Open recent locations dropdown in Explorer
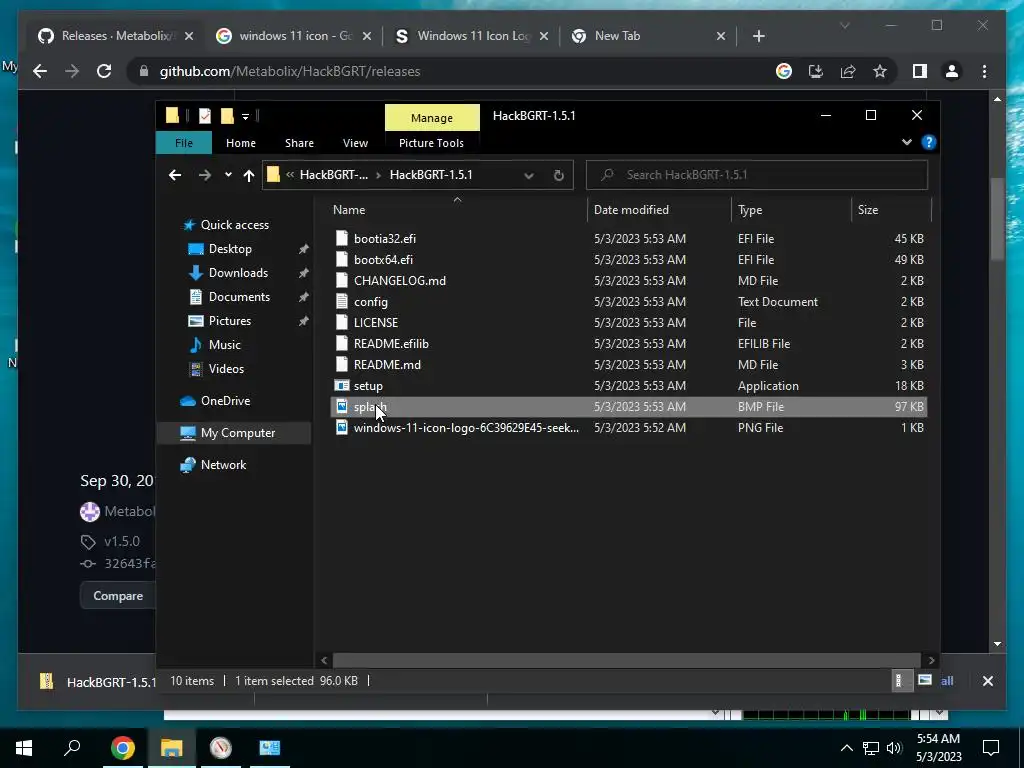 coord(228,175)
